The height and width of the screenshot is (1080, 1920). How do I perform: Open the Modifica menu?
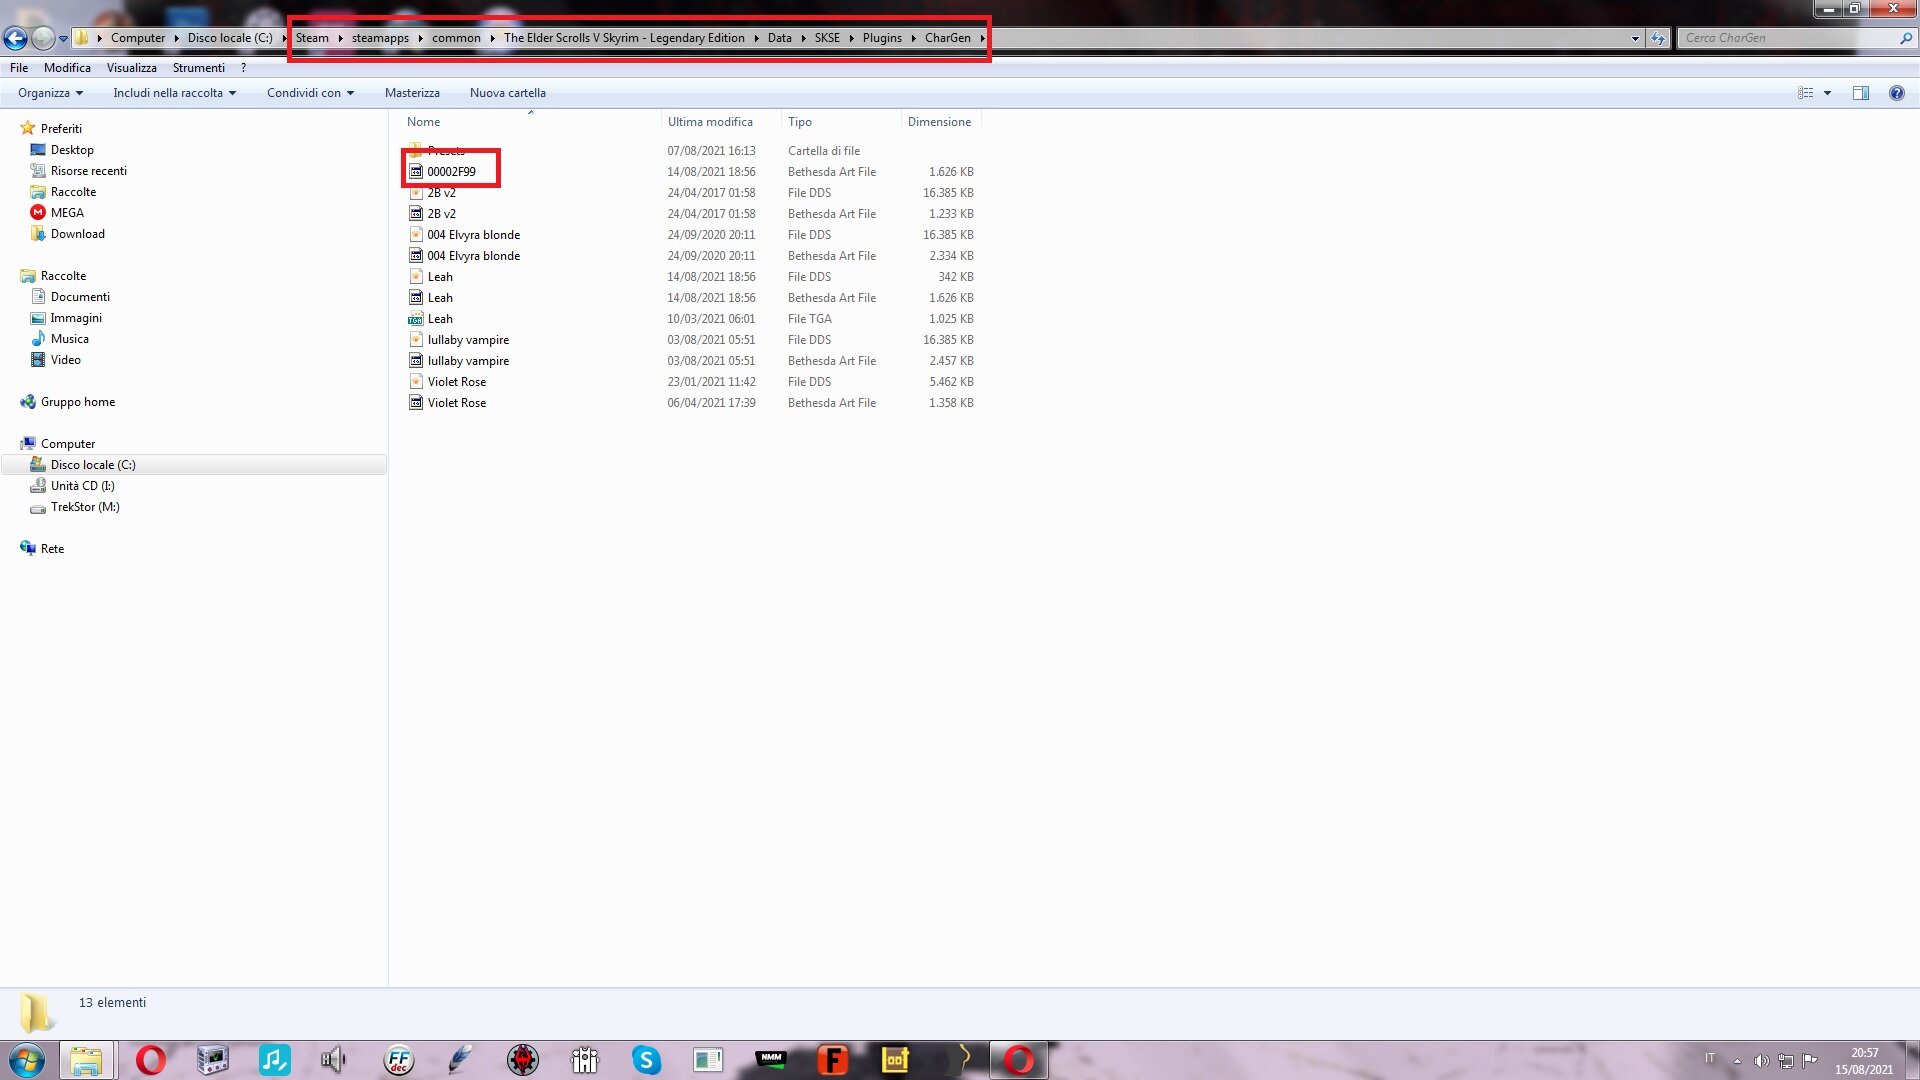[x=67, y=68]
